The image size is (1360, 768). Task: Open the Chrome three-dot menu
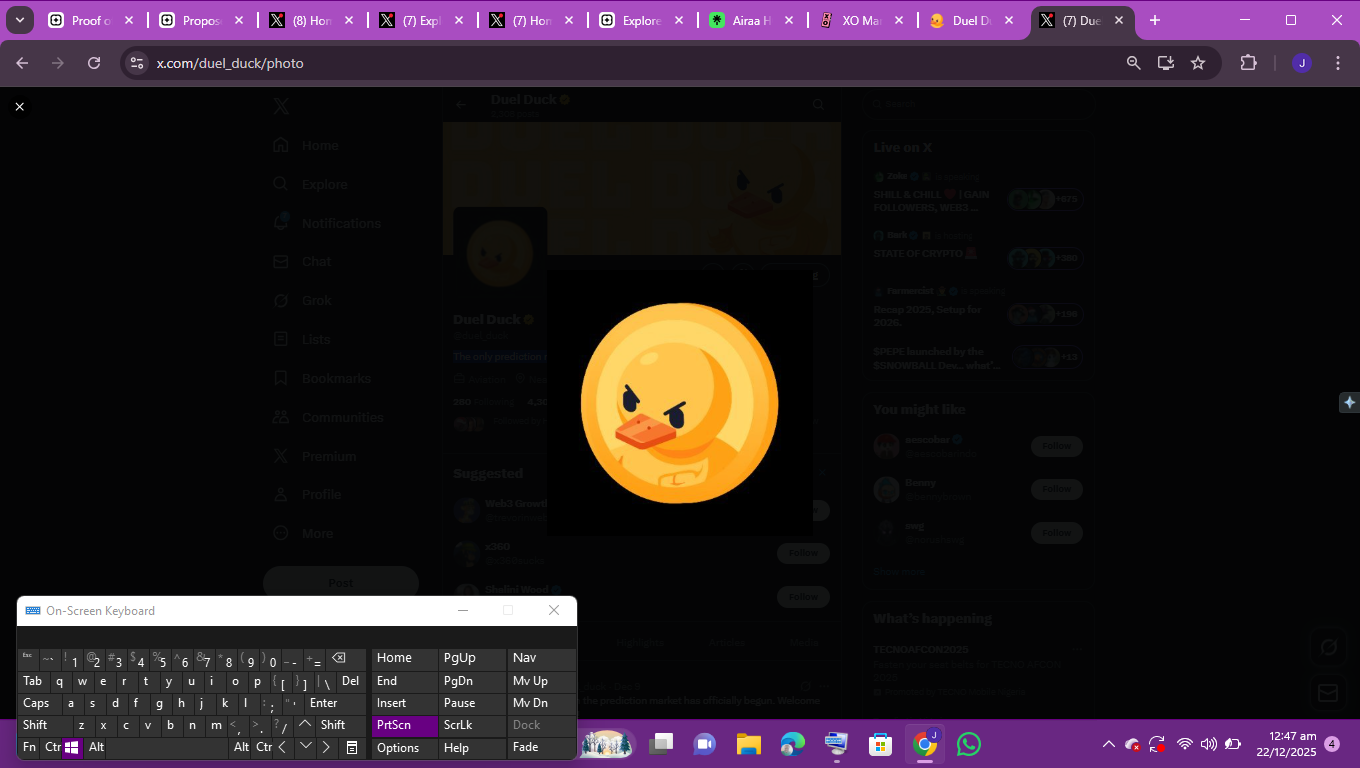point(1338,63)
